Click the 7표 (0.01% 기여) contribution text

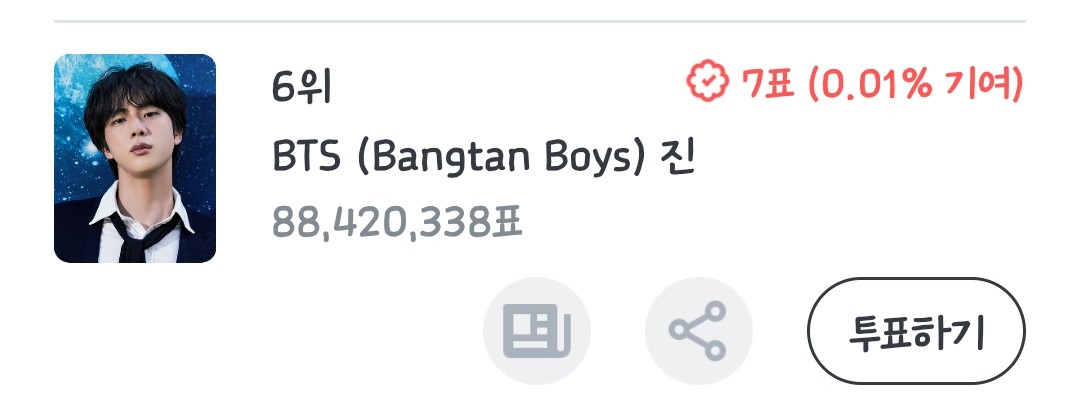pos(883,83)
